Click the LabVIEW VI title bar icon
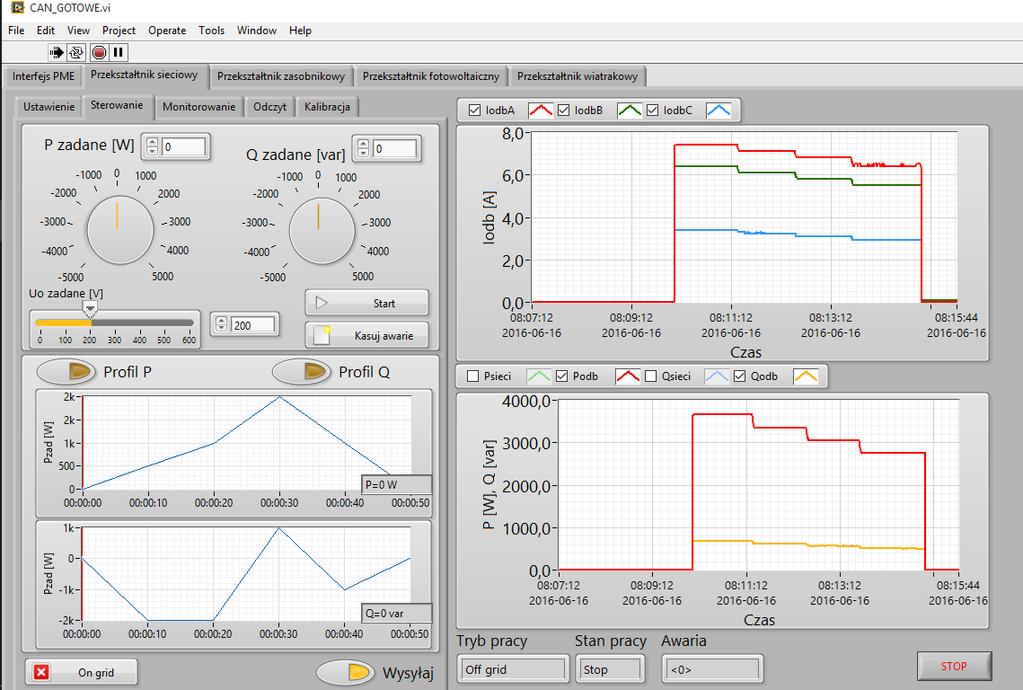The image size is (1023, 690). pos(18,7)
